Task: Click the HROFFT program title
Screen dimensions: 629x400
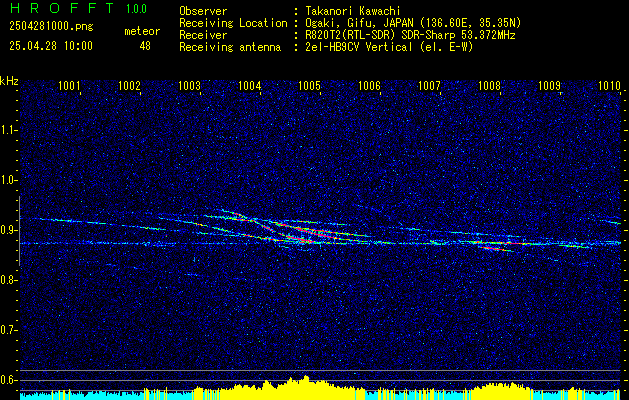Action: coord(61,8)
